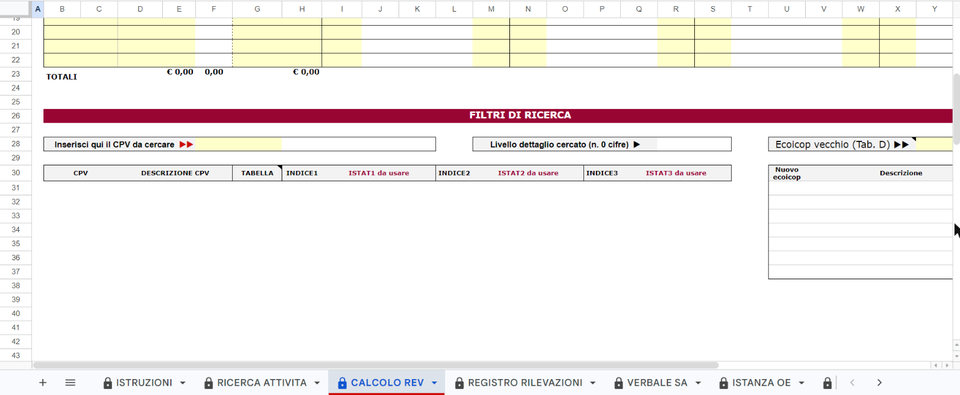Open RICERCA ATTIVITA tab dropdown arrow

pyautogui.click(x=317, y=383)
